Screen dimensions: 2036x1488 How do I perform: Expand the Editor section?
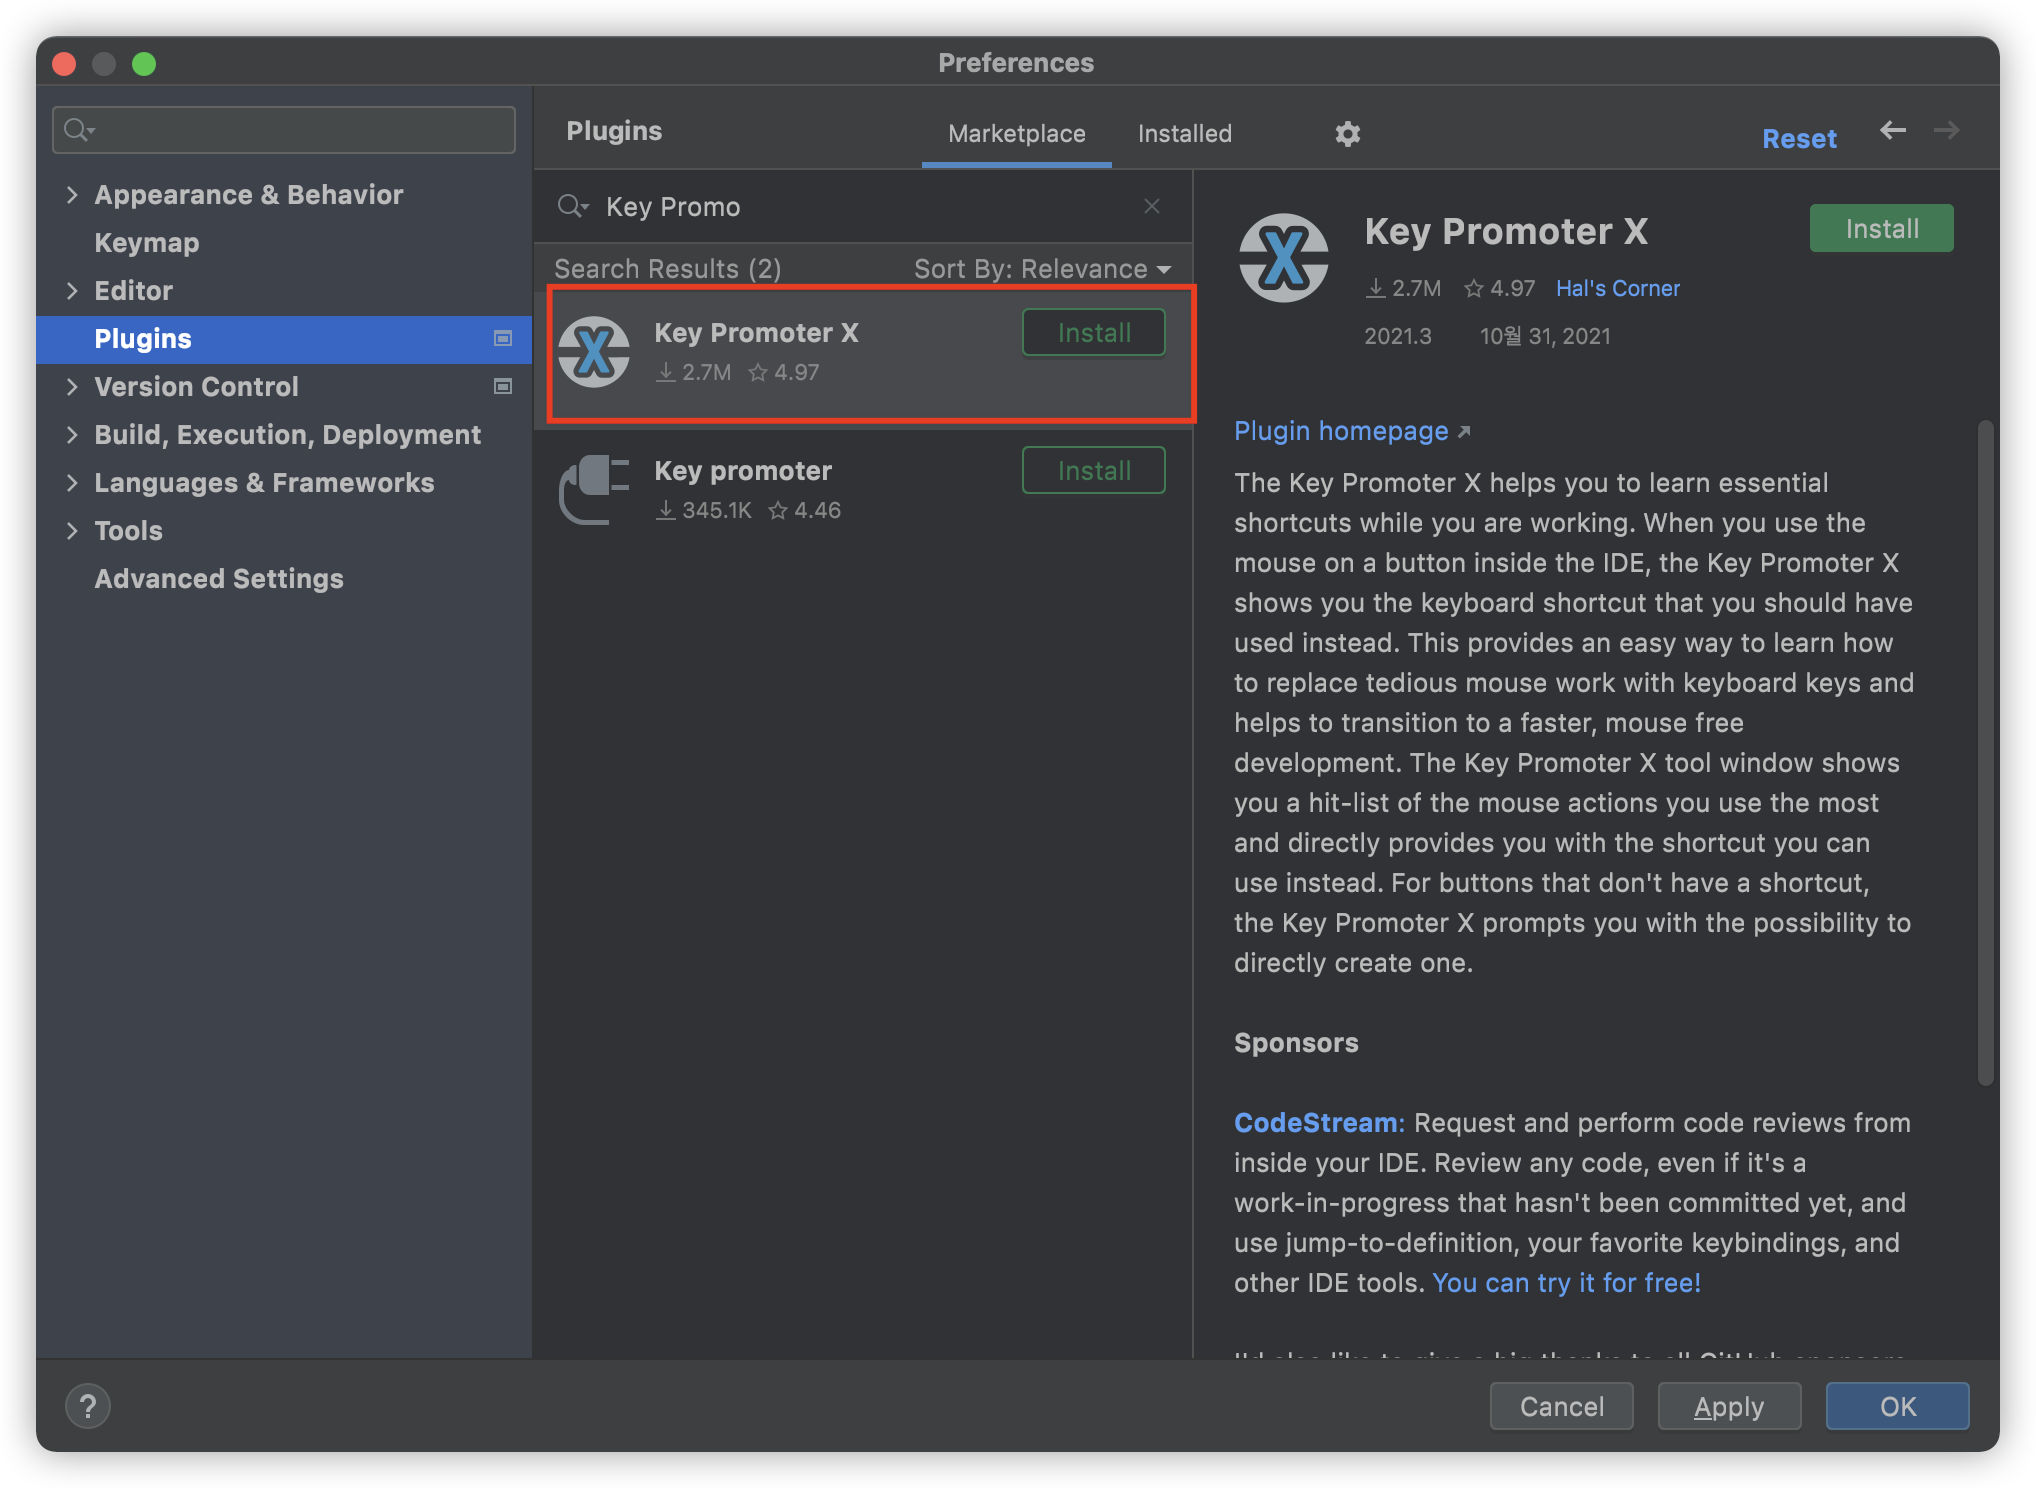(x=72, y=290)
